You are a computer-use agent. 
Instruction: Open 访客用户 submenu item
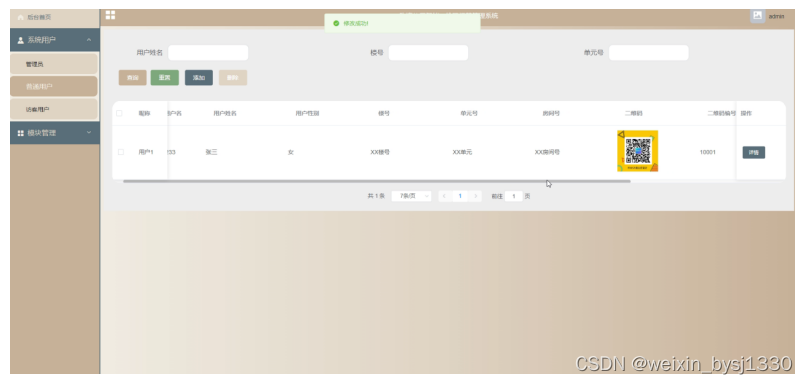[x=54, y=109]
